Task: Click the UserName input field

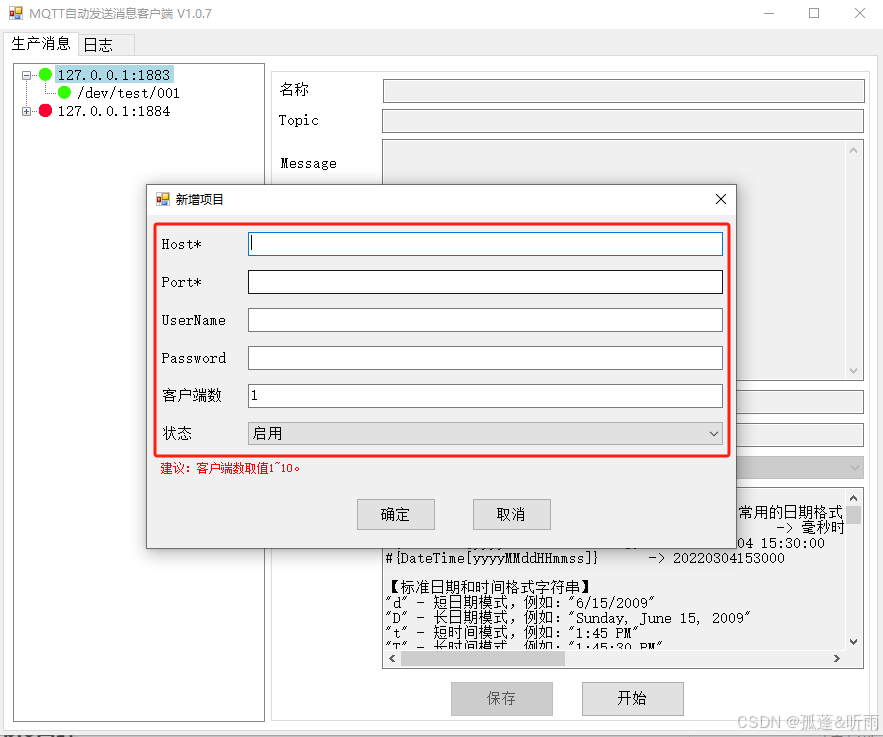Action: coord(485,320)
